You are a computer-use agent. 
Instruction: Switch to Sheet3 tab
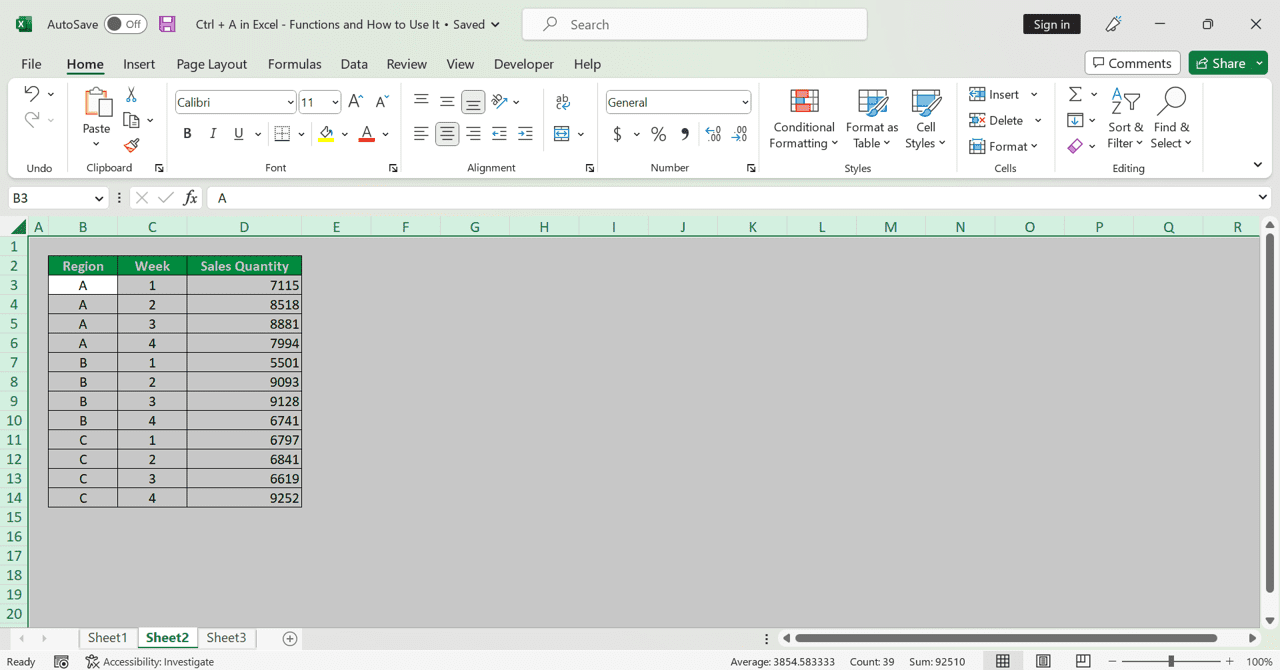point(226,638)
